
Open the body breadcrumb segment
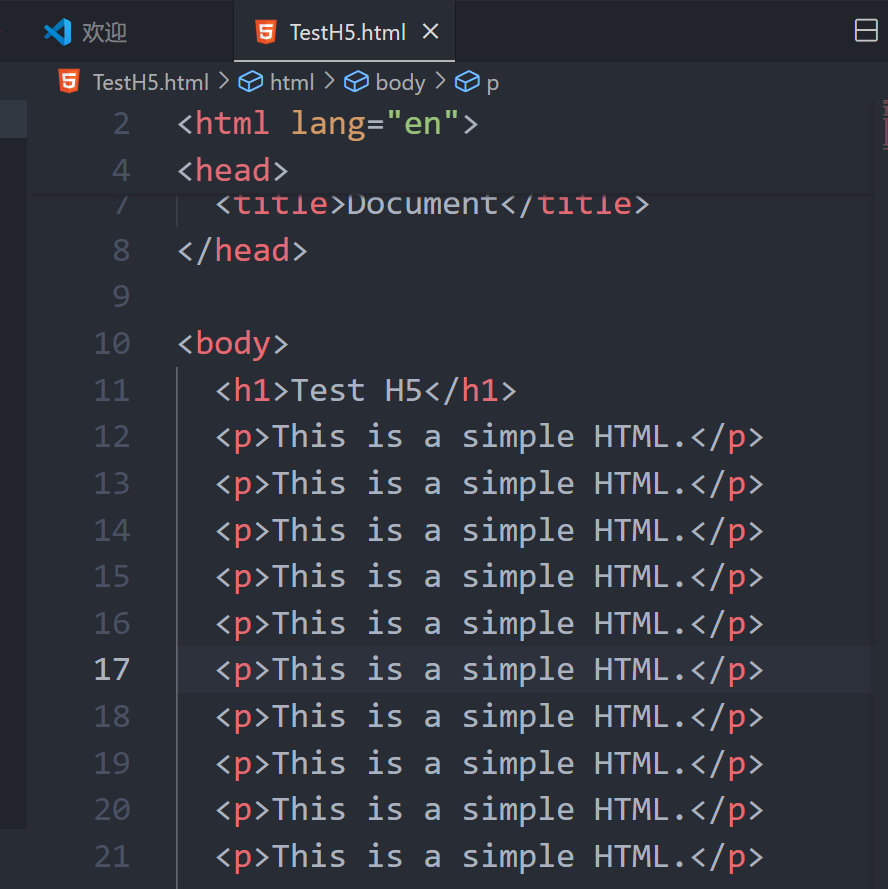pyautogui.click(x=400, y=83)
